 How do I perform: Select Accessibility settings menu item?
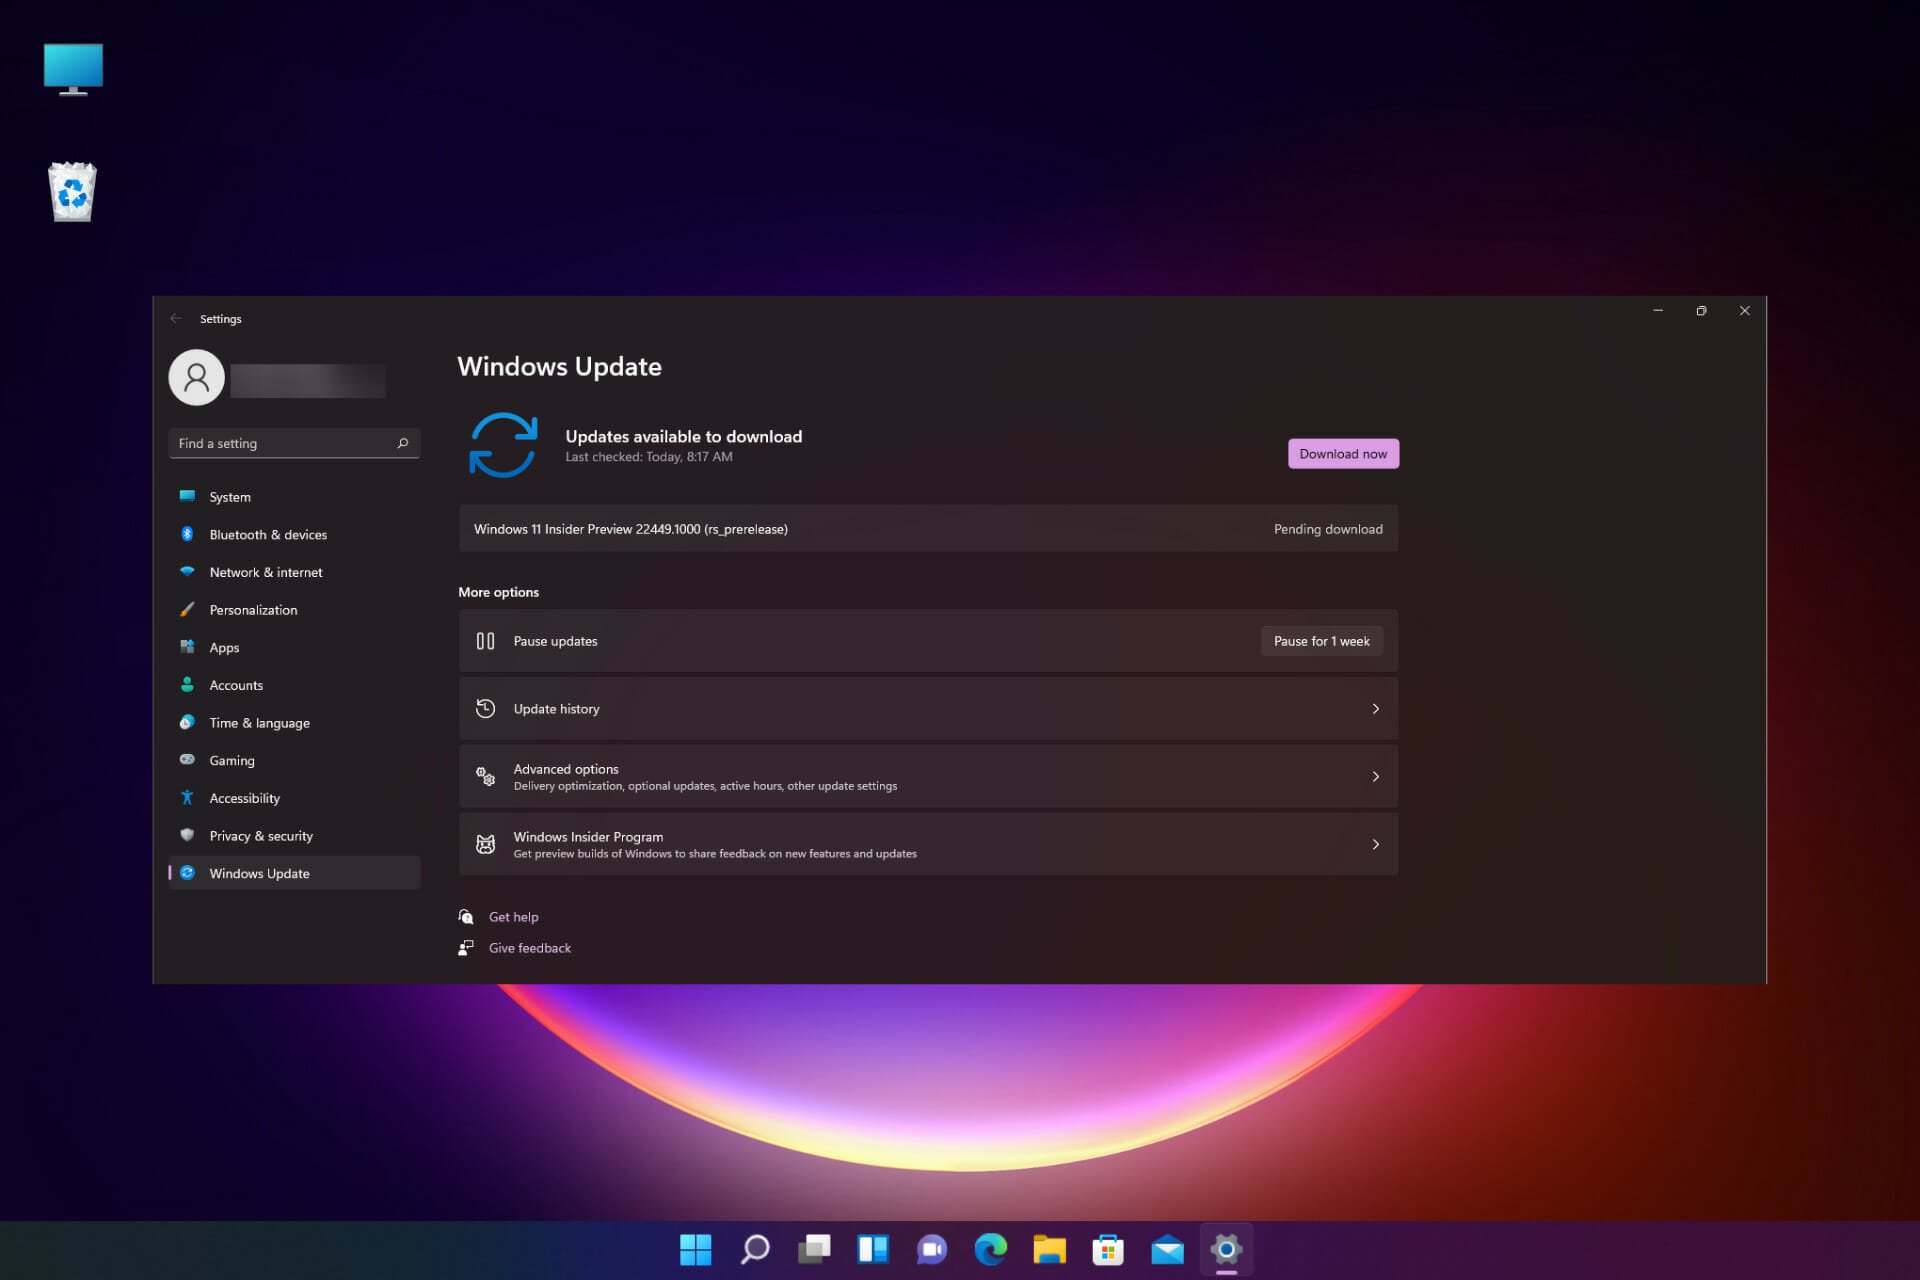[x=244, y=797]
